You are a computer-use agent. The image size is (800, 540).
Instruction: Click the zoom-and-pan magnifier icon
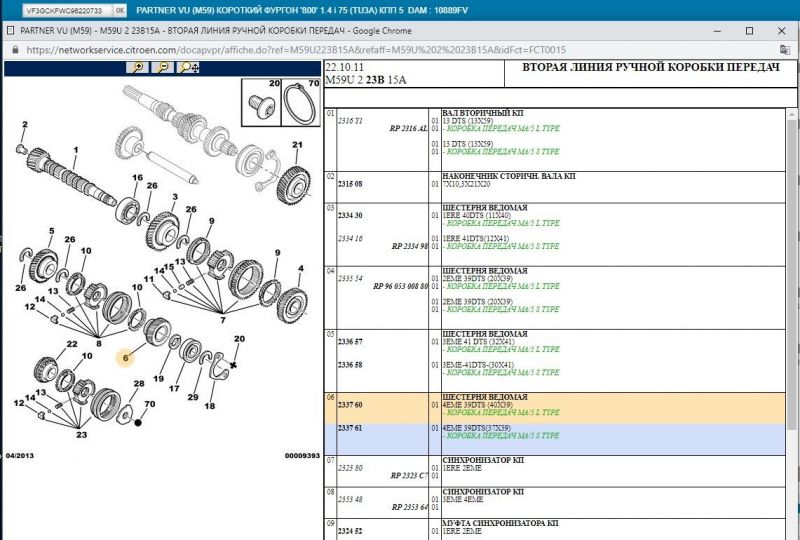(187, 68)
